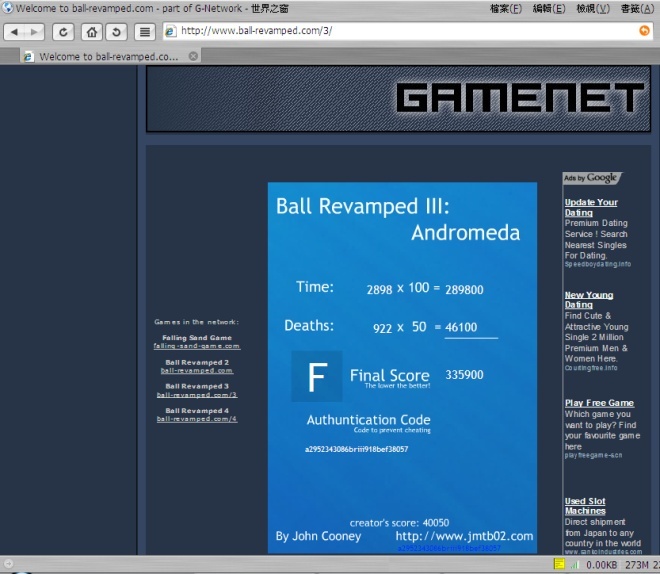Click the authentication code a2952343086briii918bef38057
This screenshot has height=574, width=660.
(x=356, y=449)
